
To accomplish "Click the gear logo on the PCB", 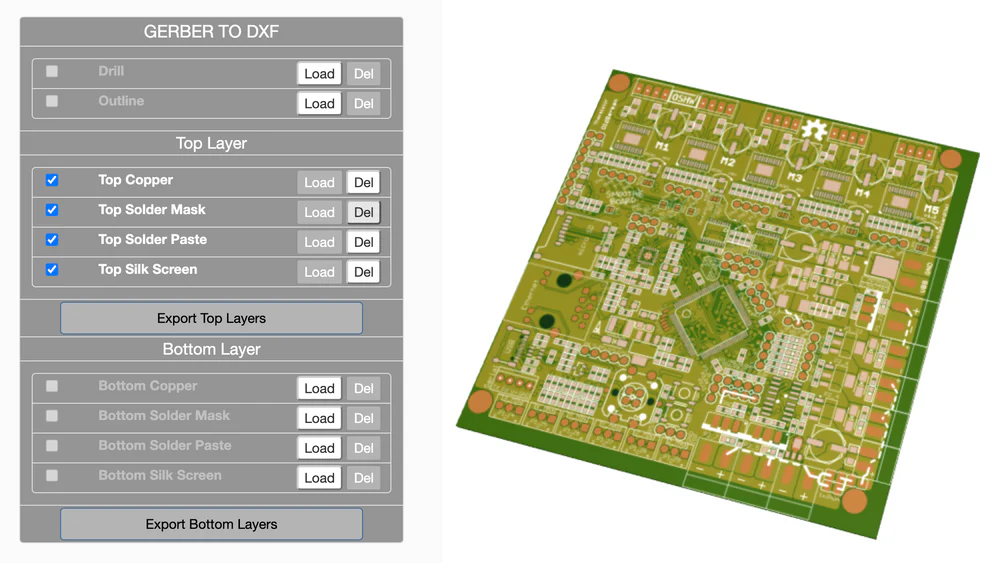I will pos(816,130).
